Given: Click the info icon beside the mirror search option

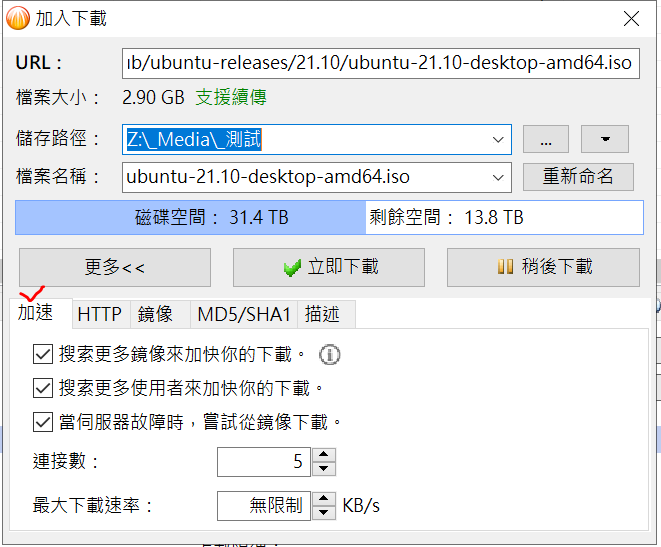Looking at the screenshot, I should [329, 354].
